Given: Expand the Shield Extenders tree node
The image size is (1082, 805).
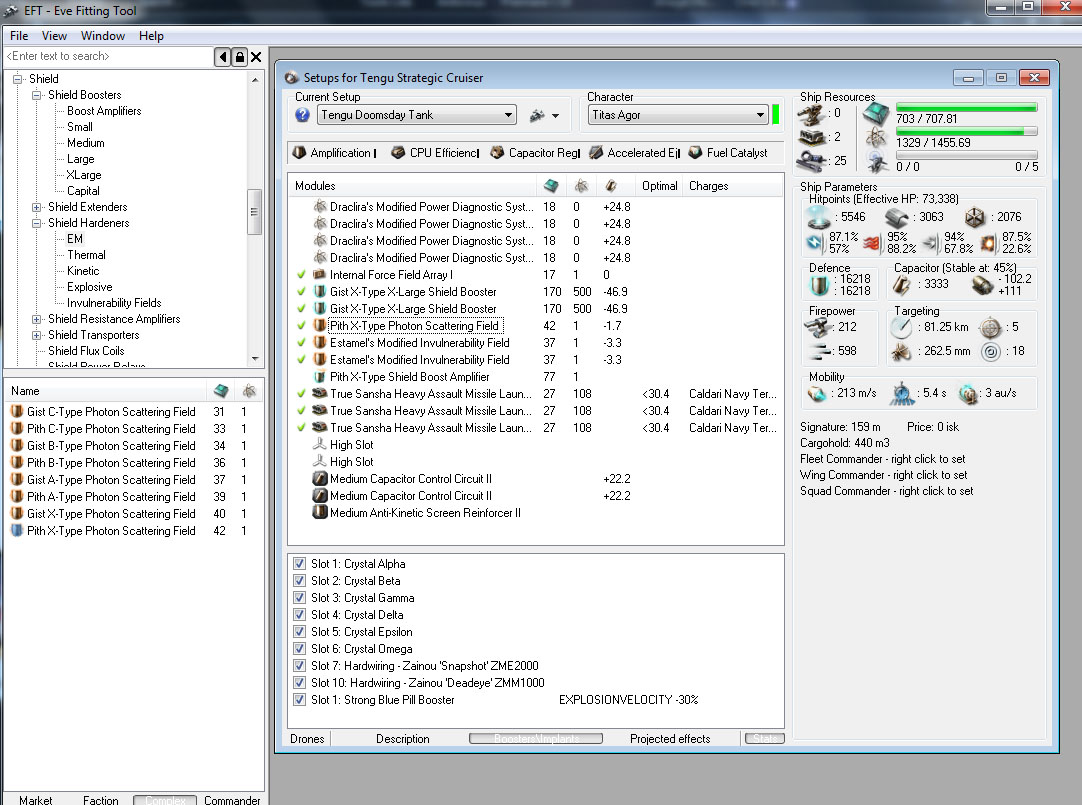Looking at the screenshot, I should pos(37,207).
